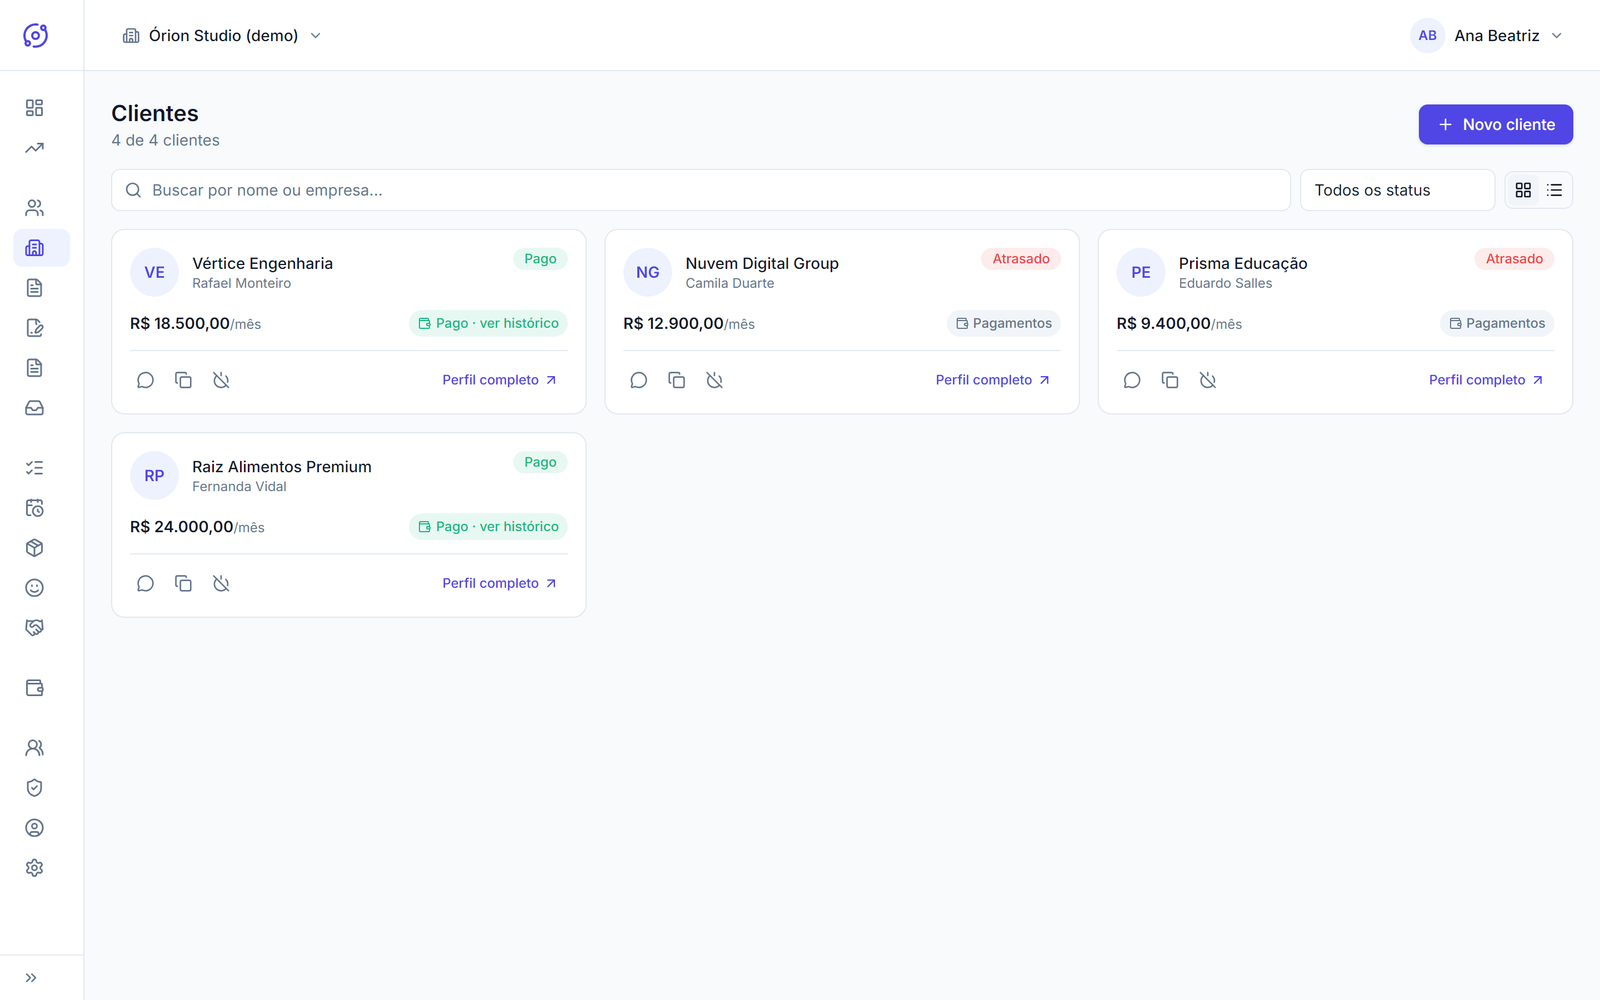Image resolution: width=1600 pixels, height=1000 pixels.
Task: Open the inbox tray icon in sidebar
Action: click(x=35, y=408)
